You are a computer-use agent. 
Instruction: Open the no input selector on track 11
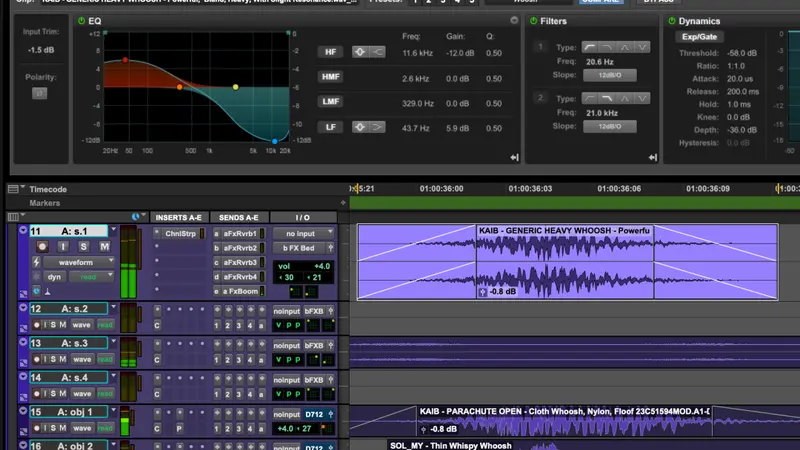[x=304, y=234]
